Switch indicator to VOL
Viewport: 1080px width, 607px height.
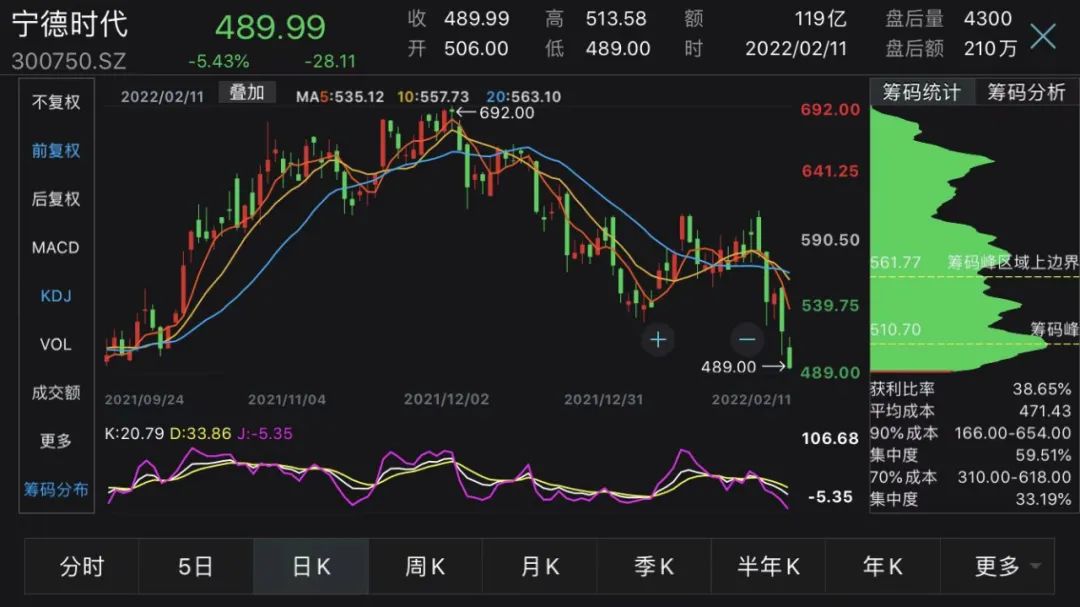[56, 344]
